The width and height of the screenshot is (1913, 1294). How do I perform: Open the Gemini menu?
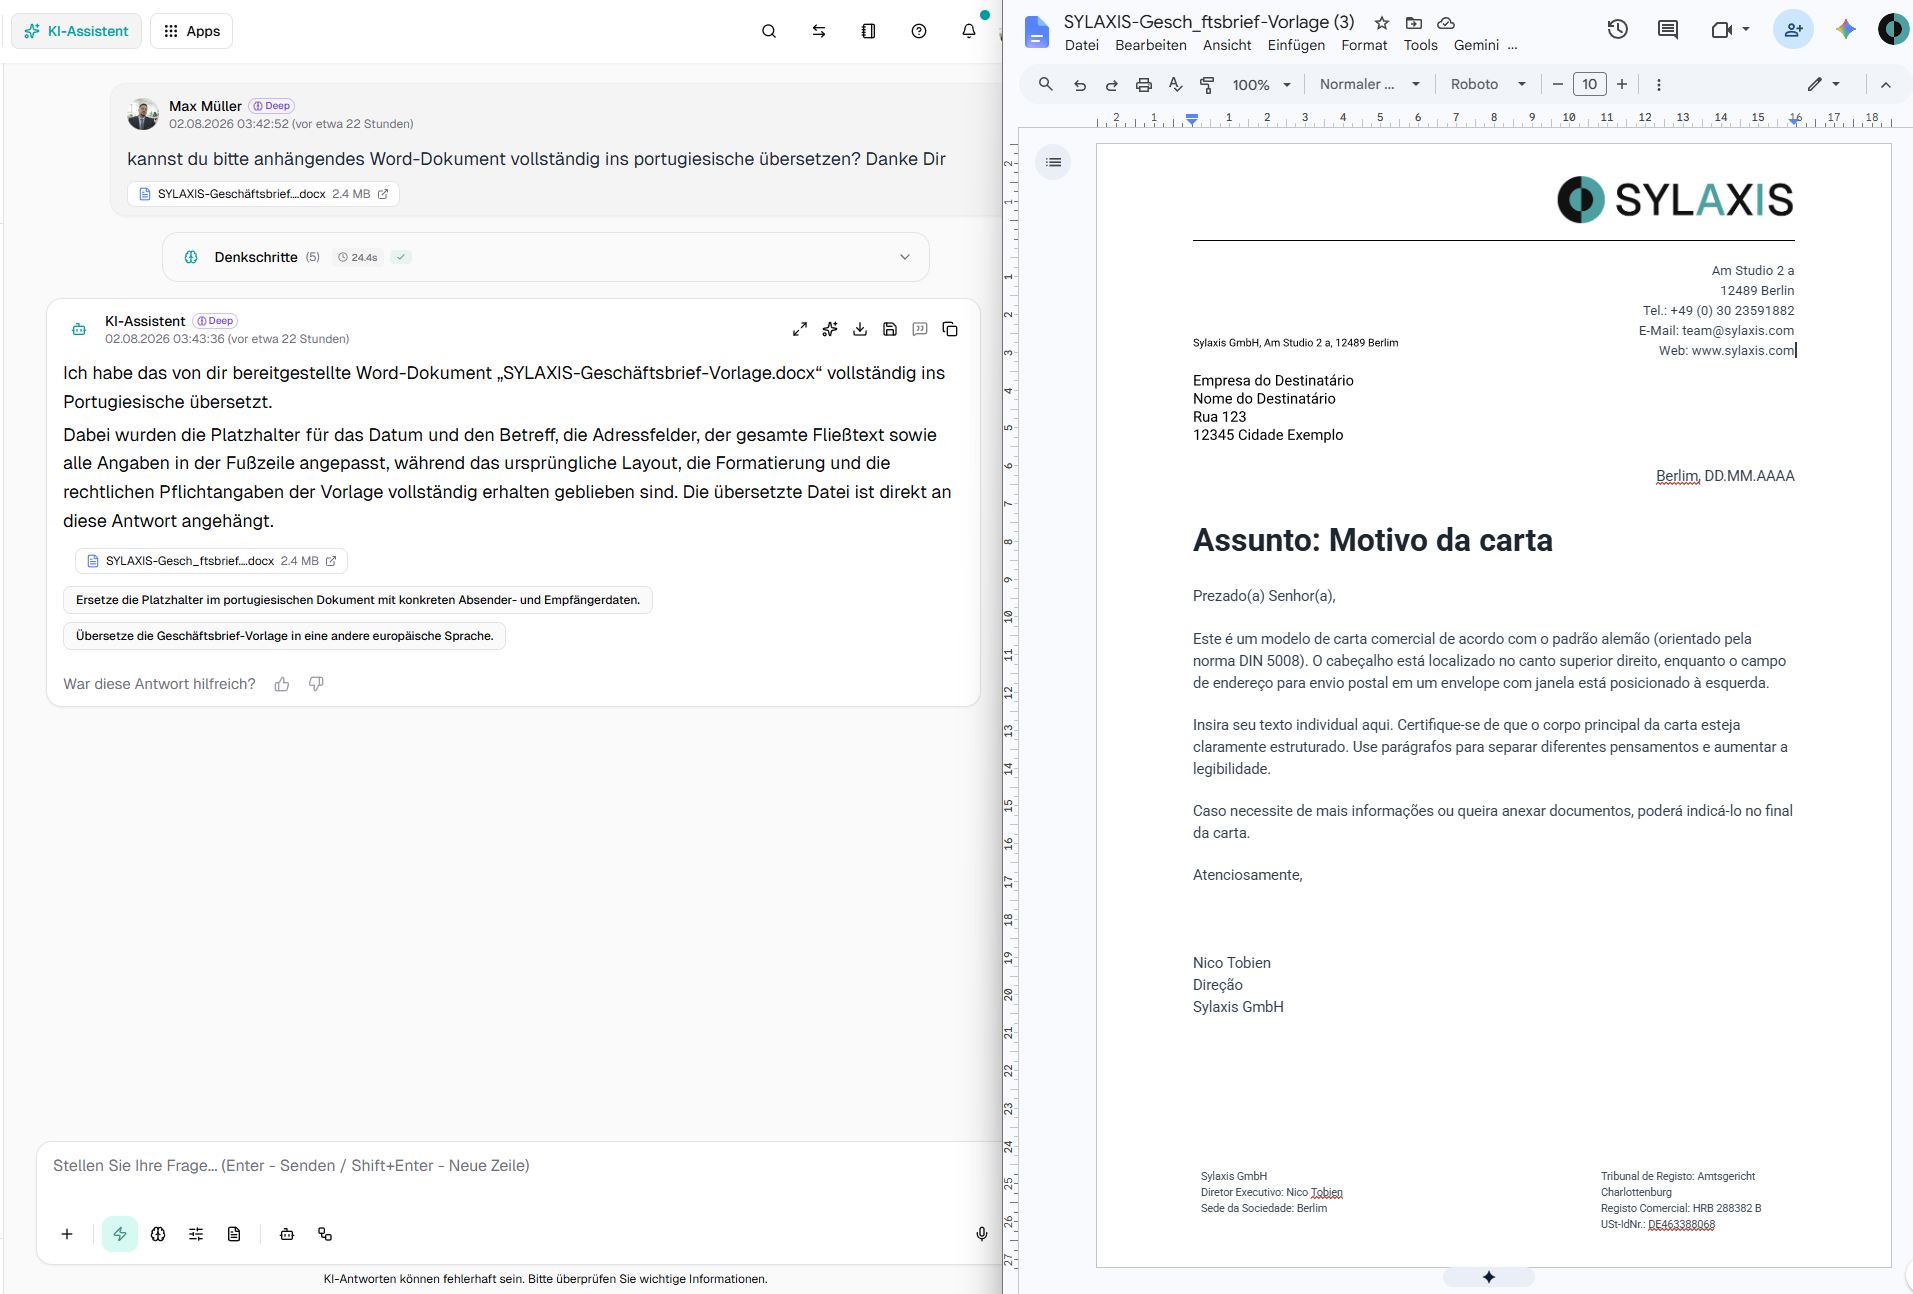(x=1476, y=45)
